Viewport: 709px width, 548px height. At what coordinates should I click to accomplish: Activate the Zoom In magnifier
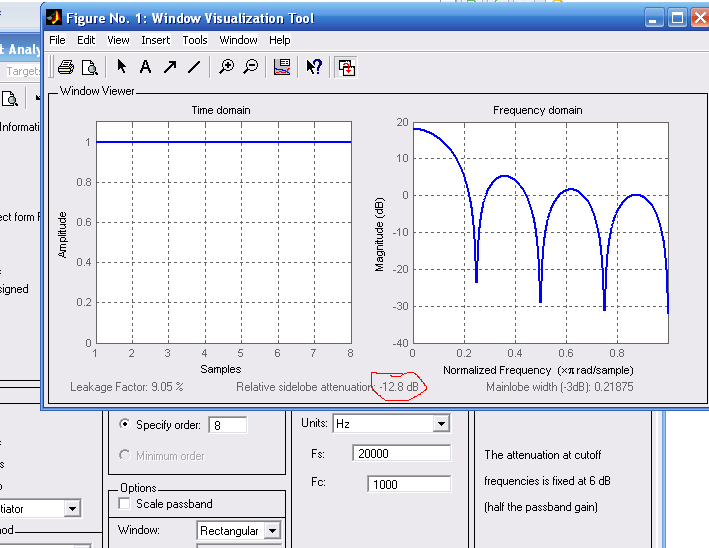pos(227,67)
